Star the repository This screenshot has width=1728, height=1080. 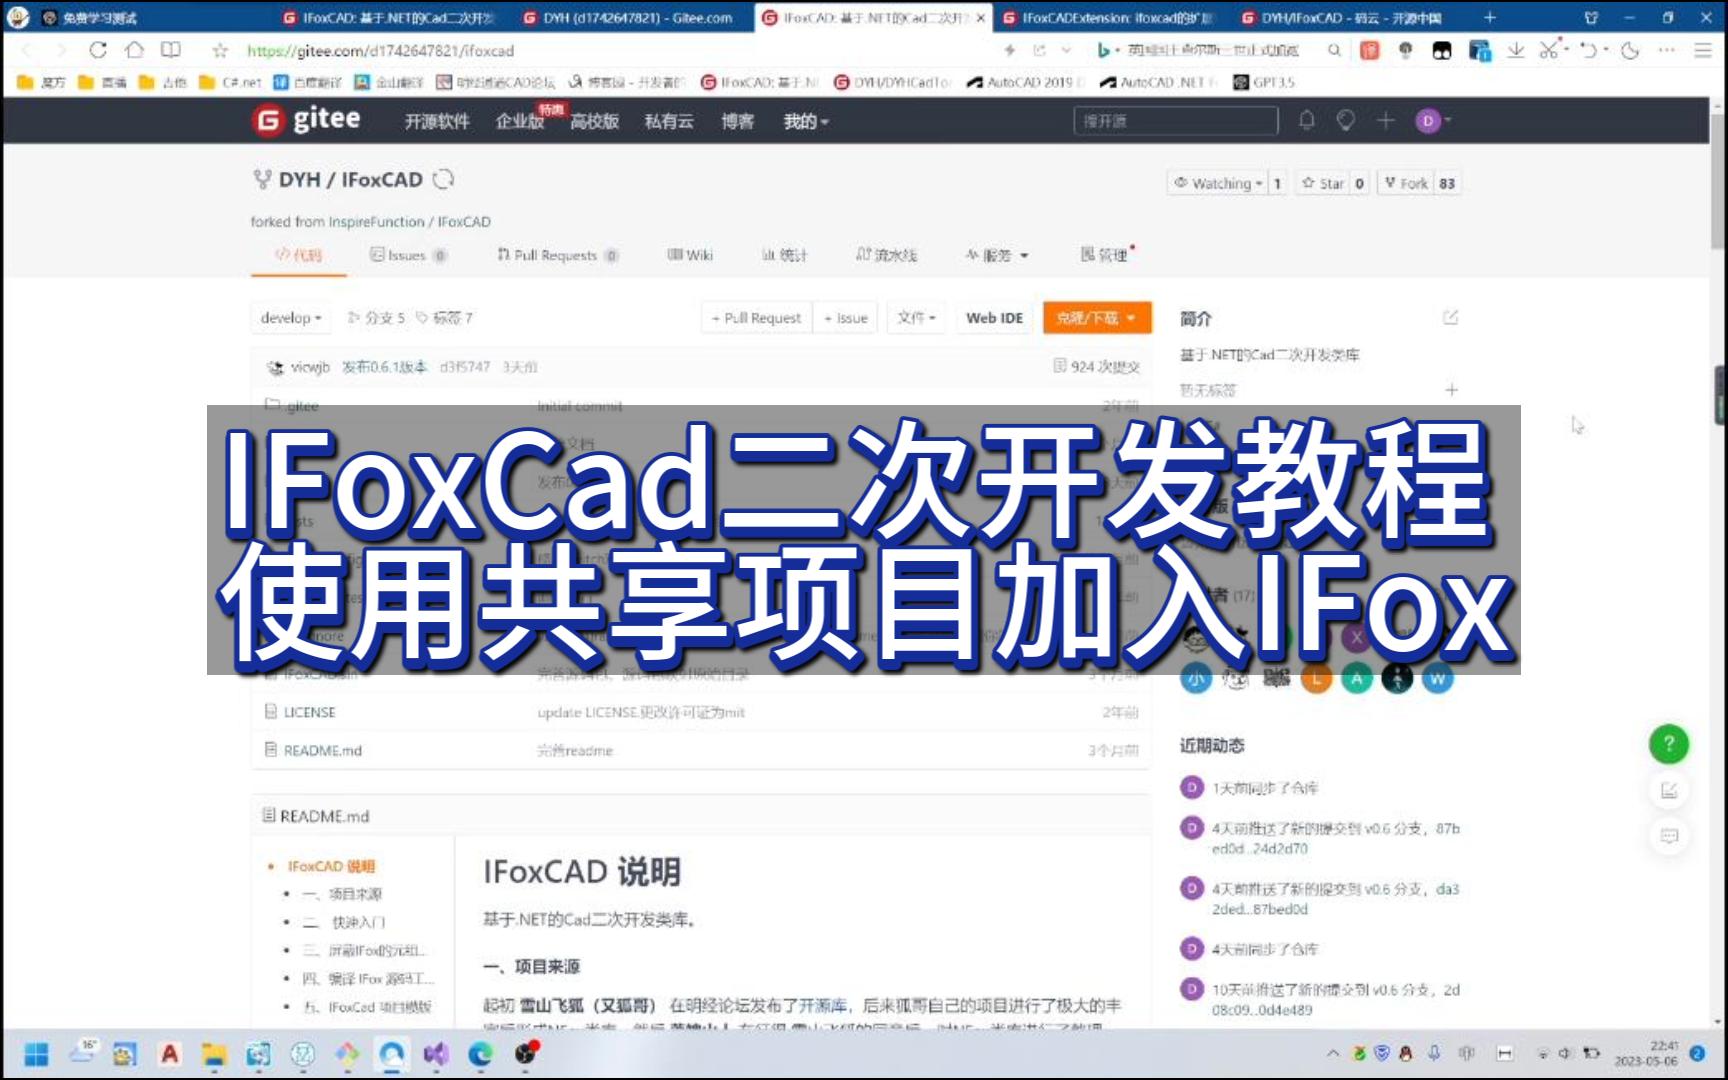pos(1322,183)
